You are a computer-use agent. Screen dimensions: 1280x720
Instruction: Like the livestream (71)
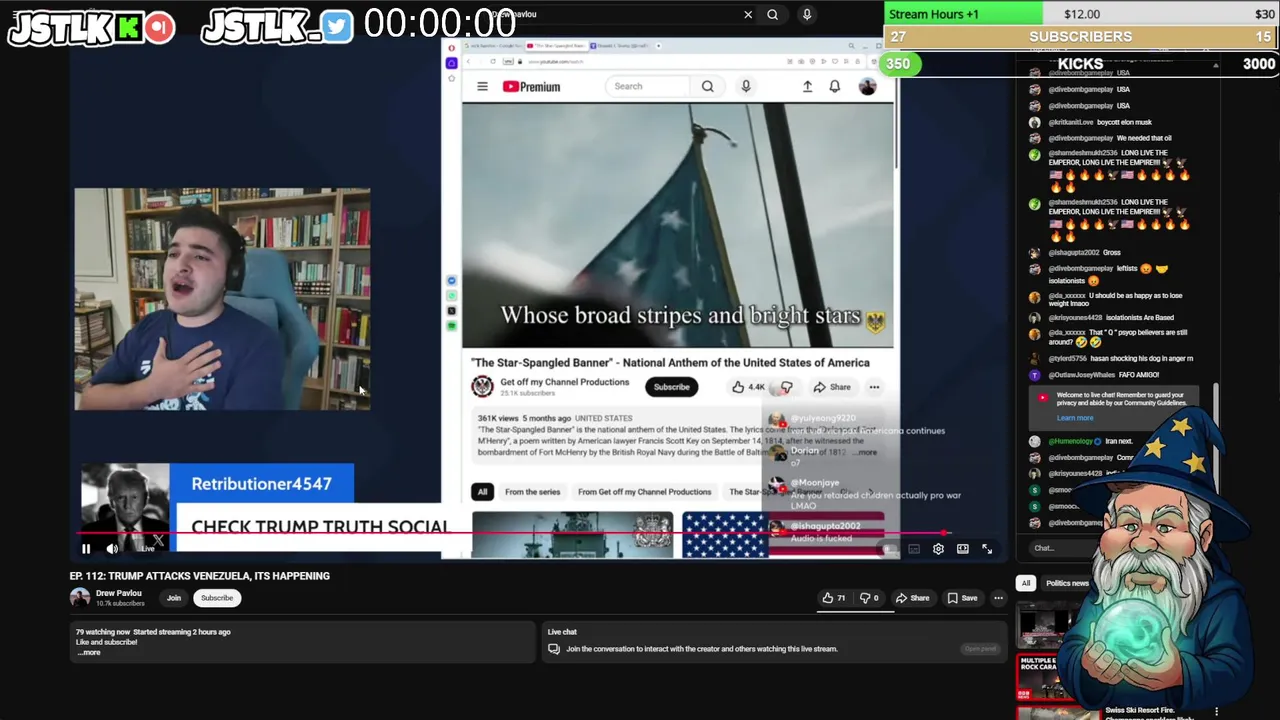pos(833,598)
